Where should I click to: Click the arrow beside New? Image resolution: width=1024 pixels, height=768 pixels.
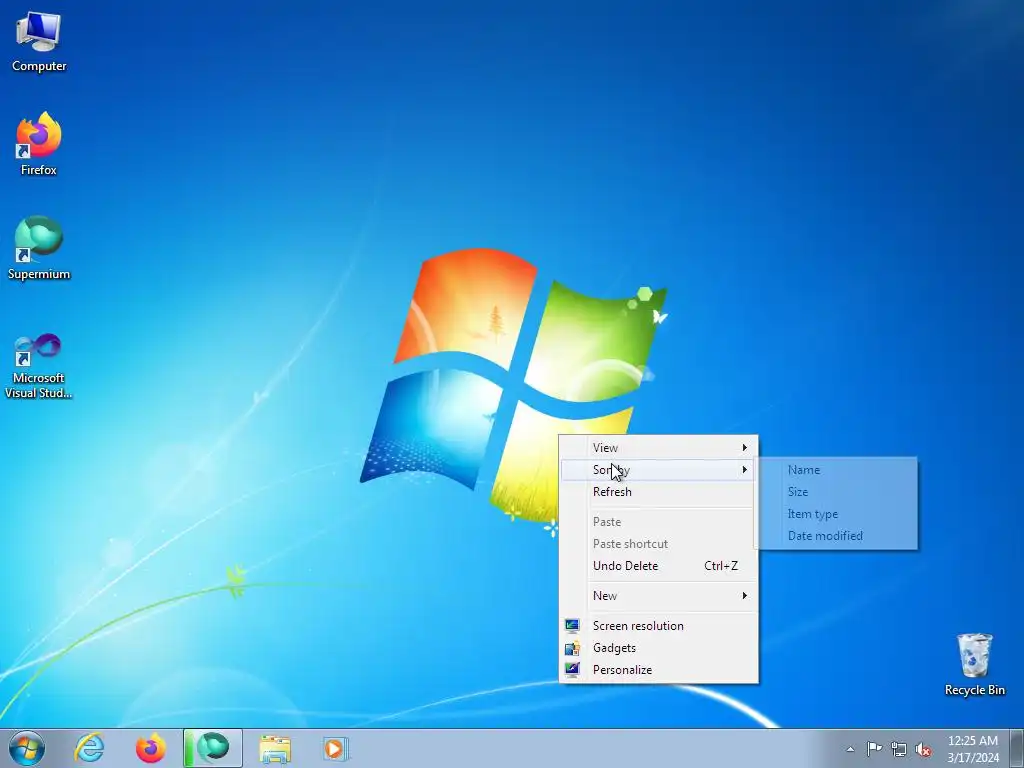tap(744, 596)
